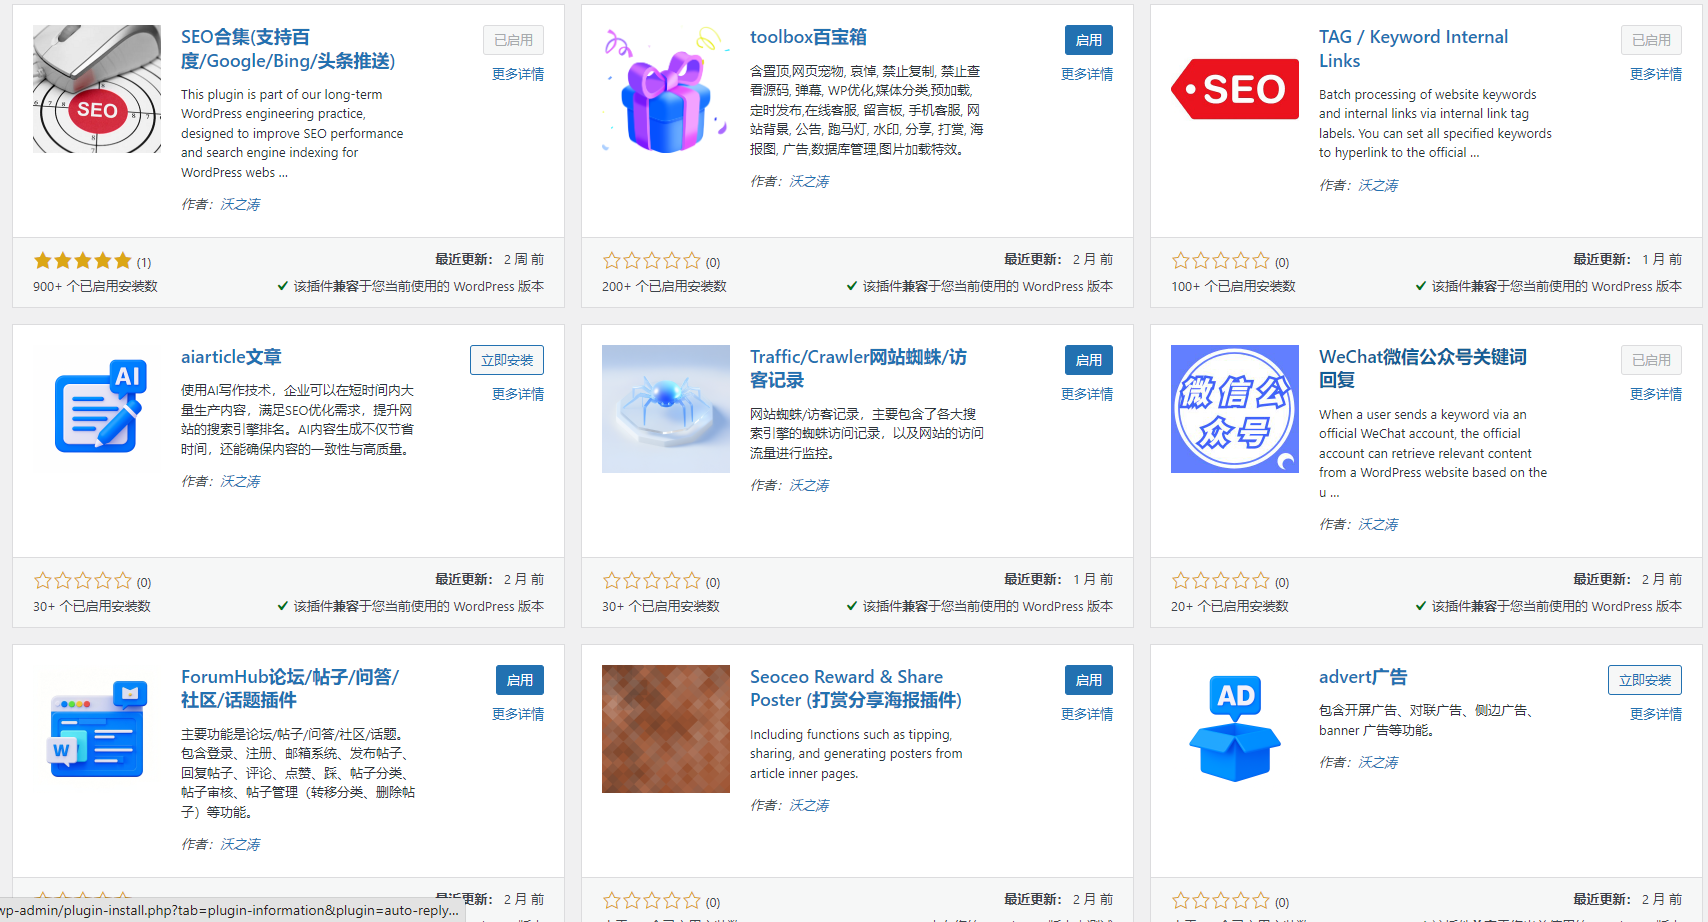The height and width of the screenshot is (922, 1708).
Task: Click 已启用 button on WeChat card
Action: [x=1651, y=360]
